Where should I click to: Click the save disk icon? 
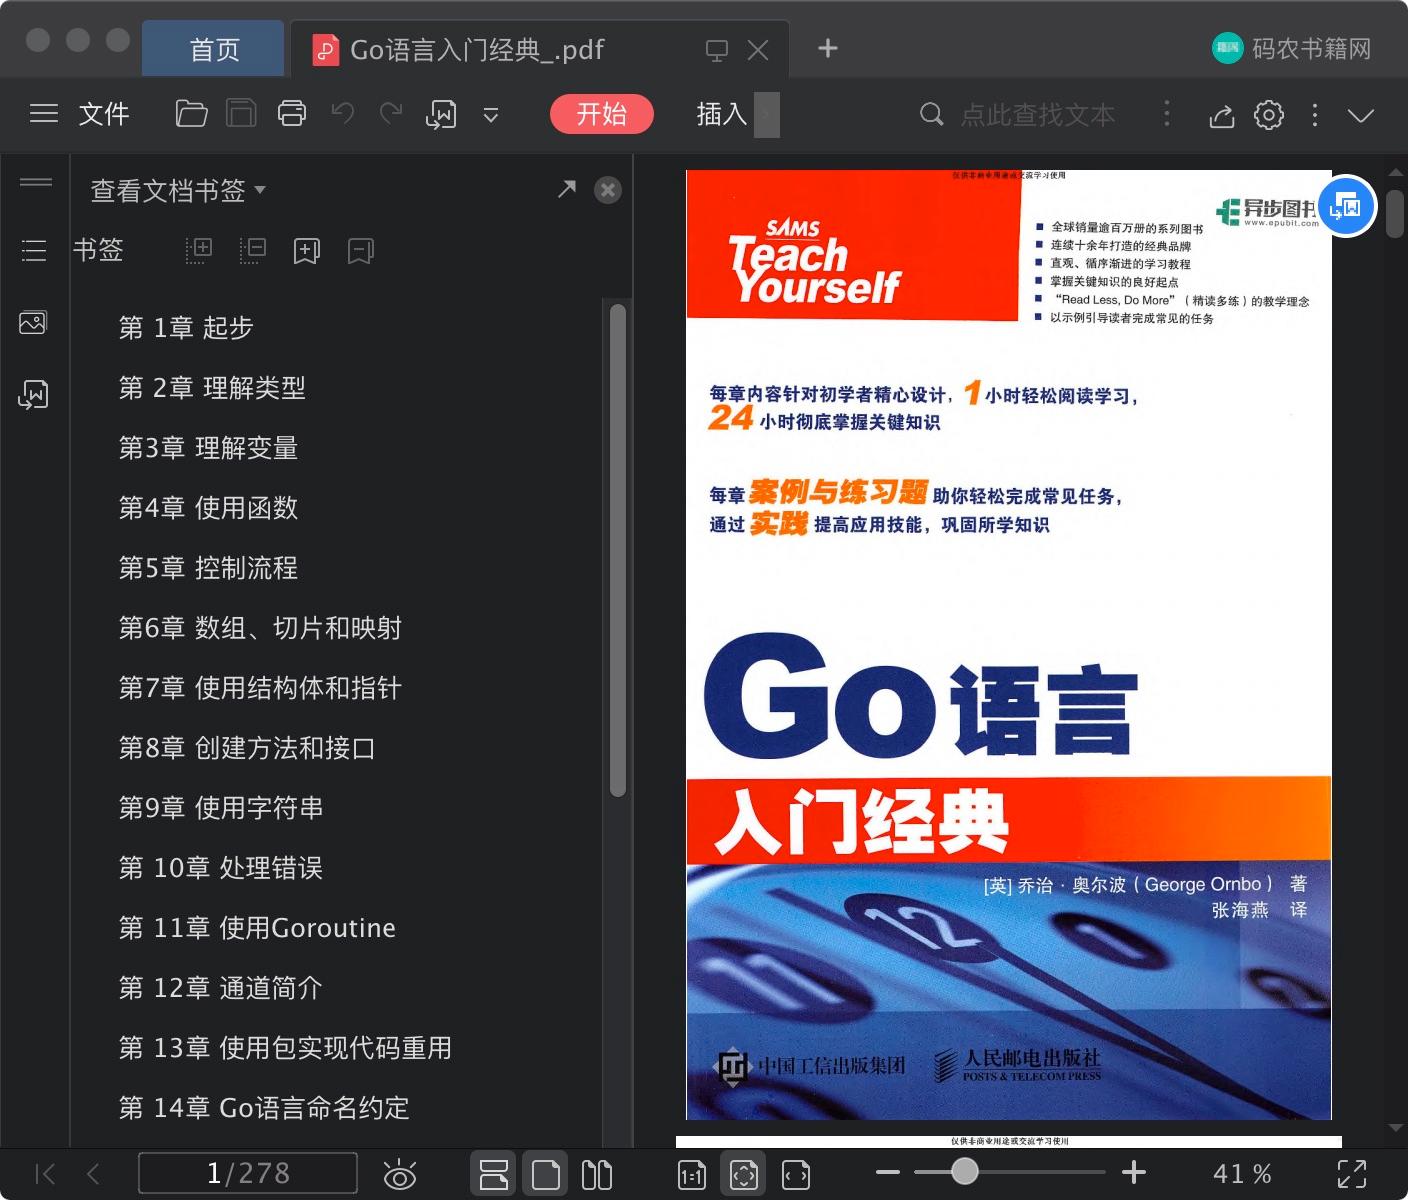pyautogui.click(x=241, y=114)
